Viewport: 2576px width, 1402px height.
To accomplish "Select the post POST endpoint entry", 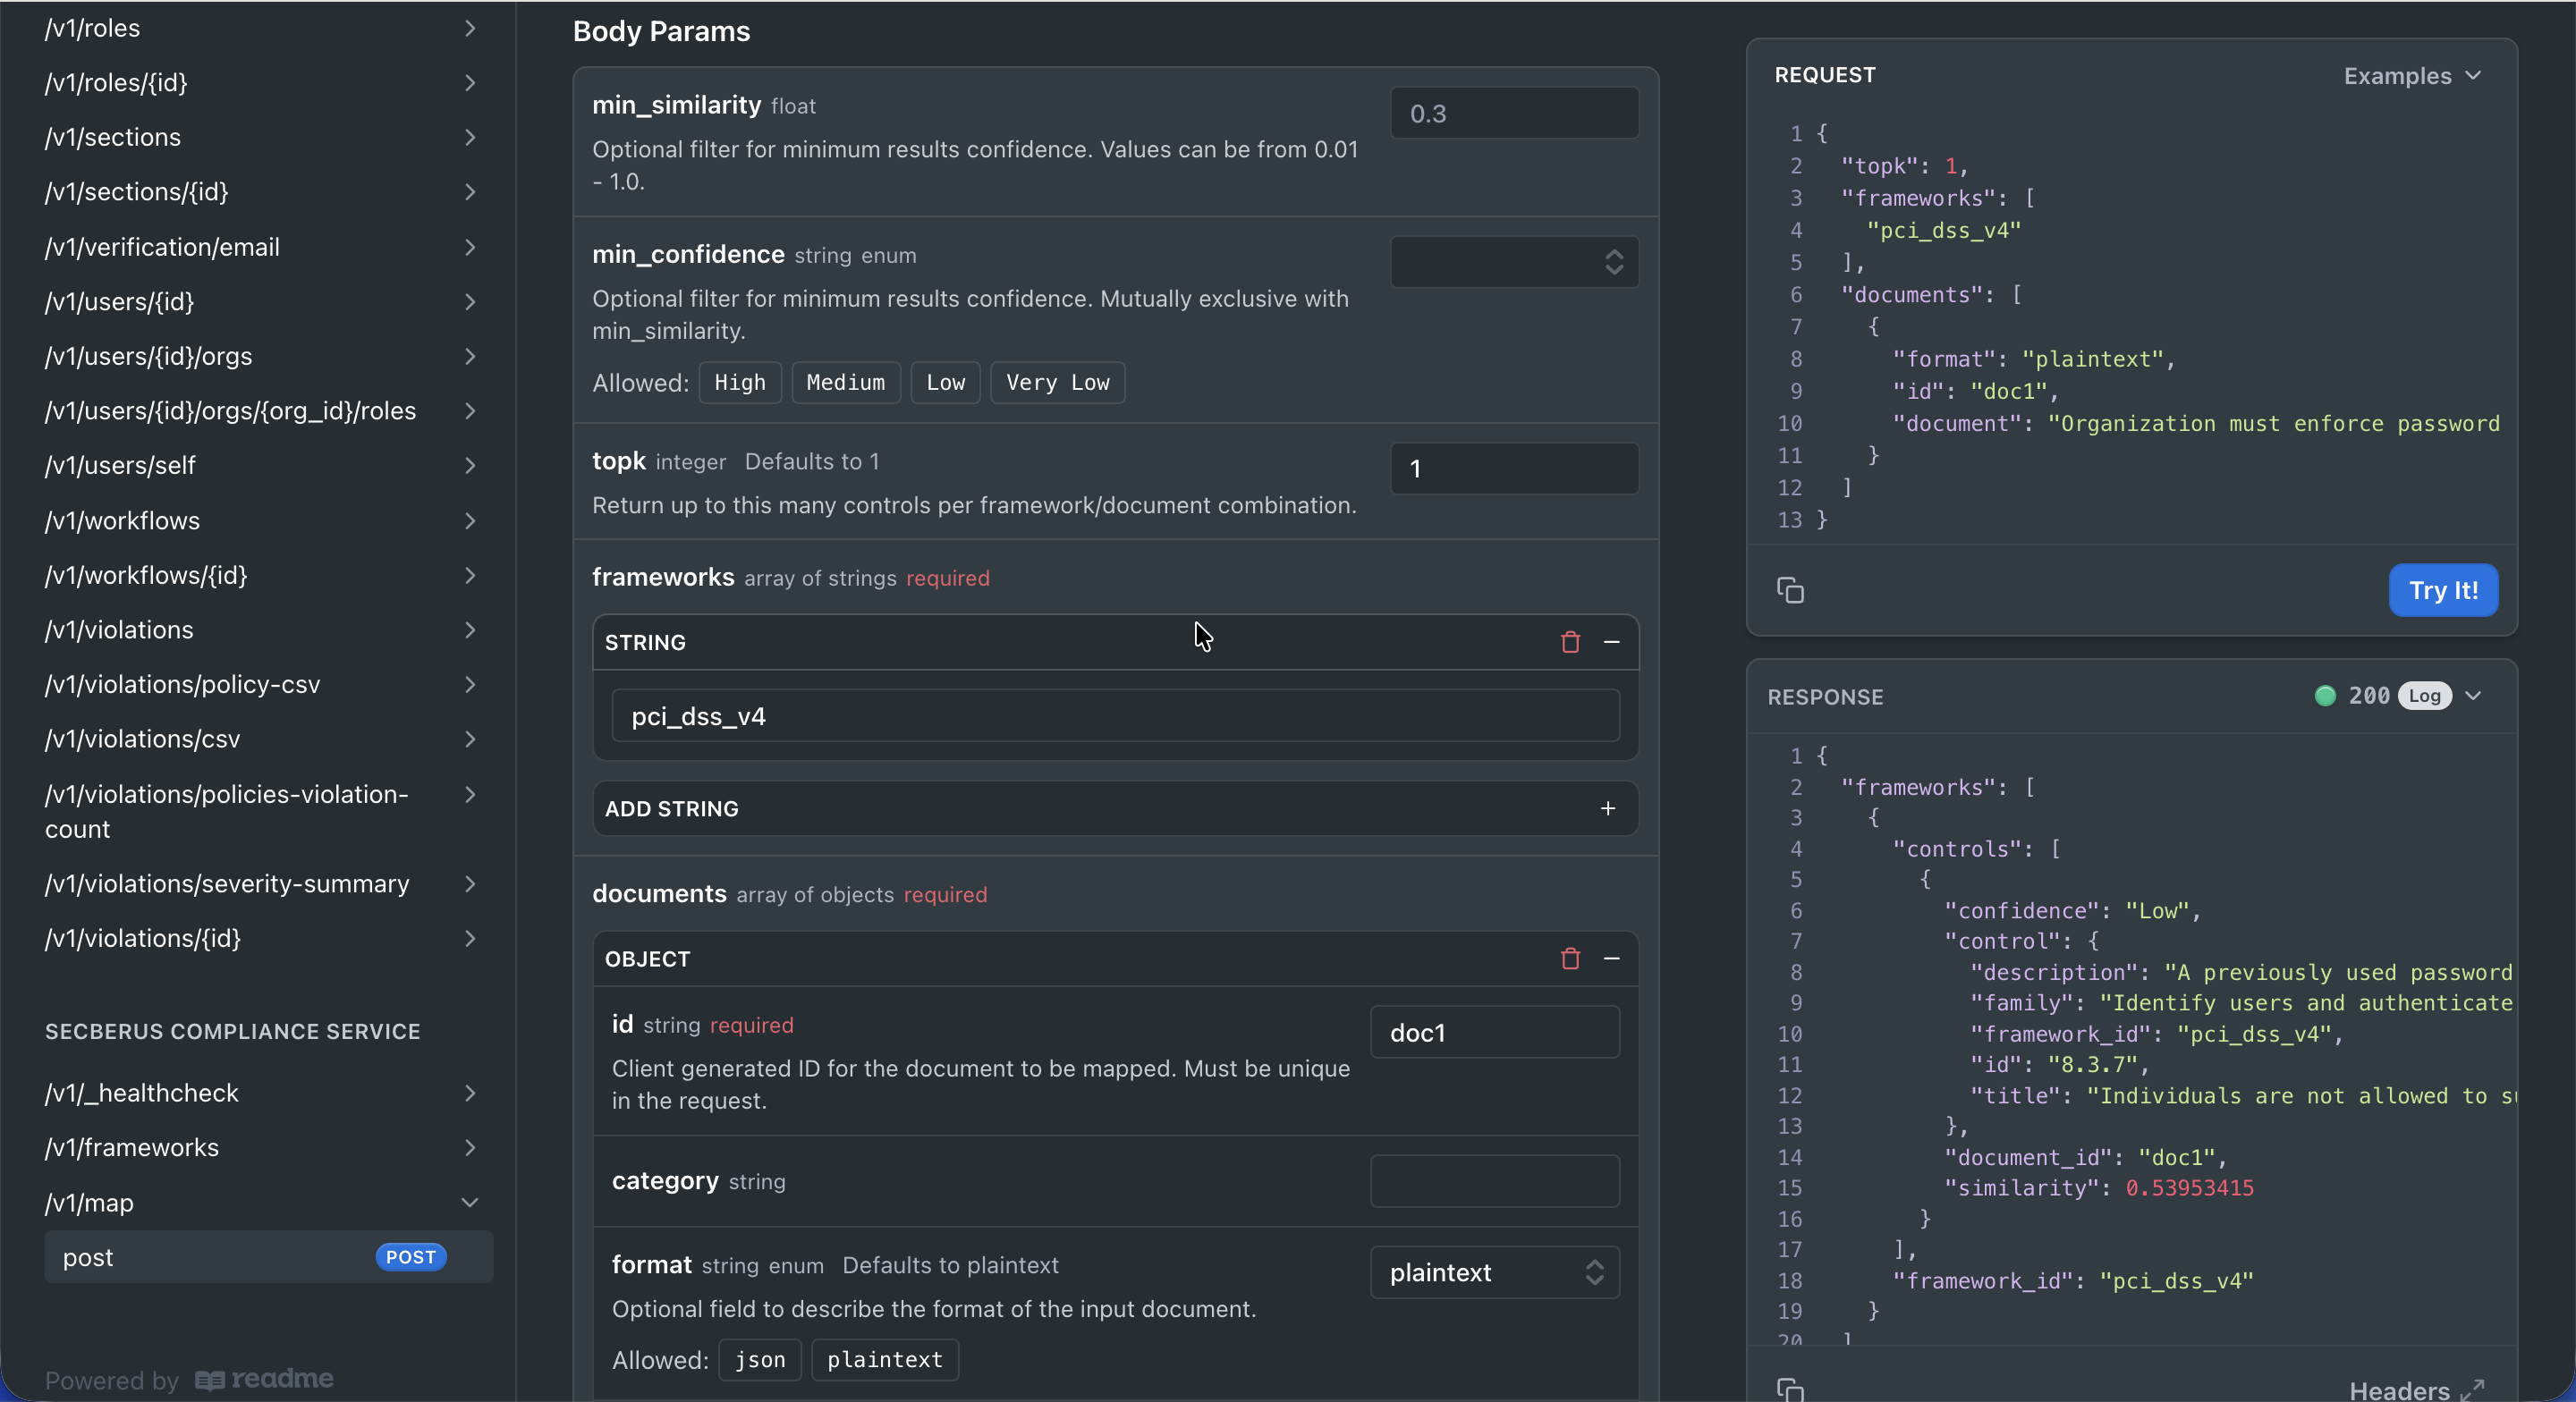I will (268, 1257).
